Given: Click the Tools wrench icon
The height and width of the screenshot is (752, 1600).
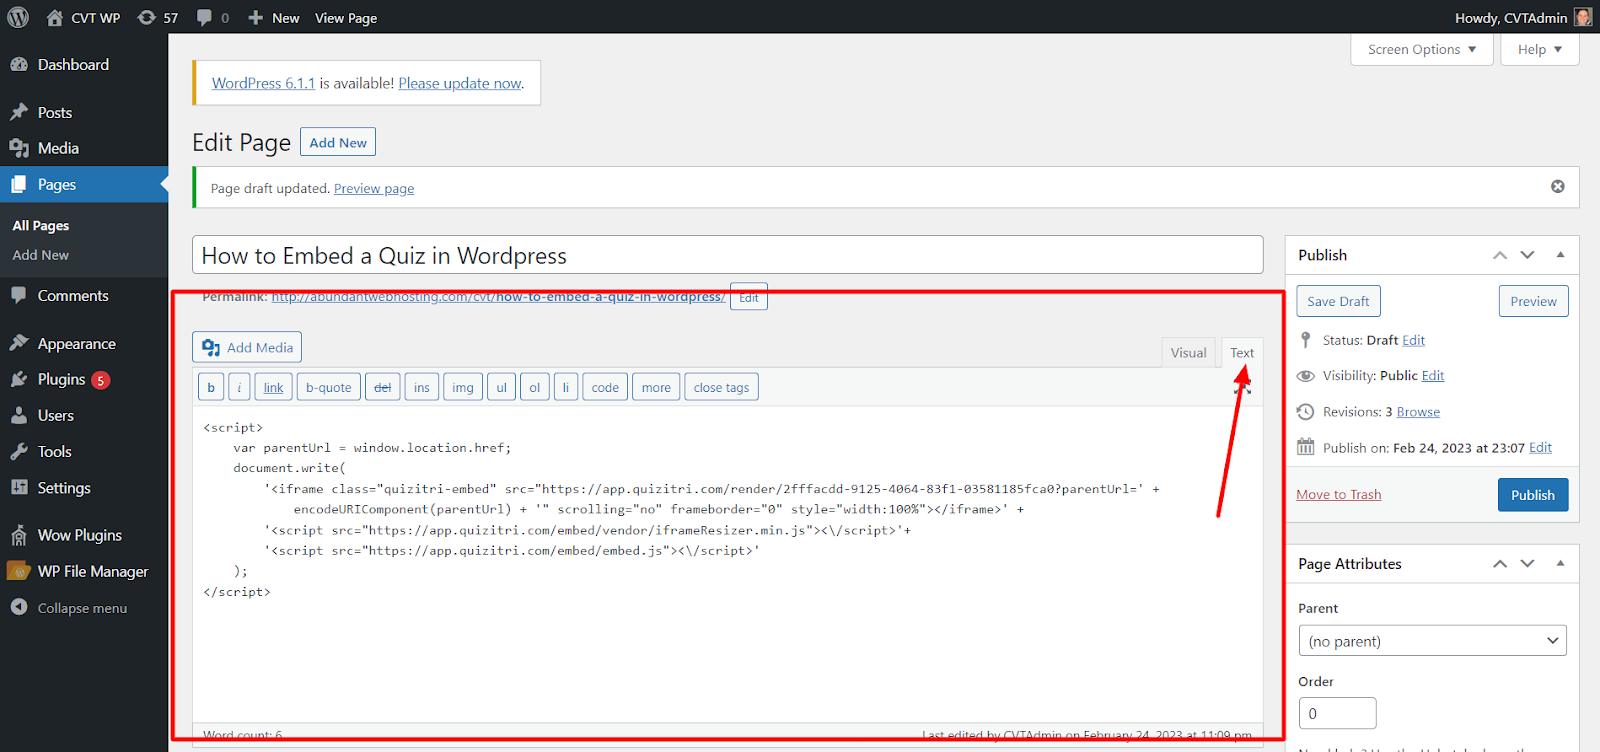Looking at the screenshot, I should tap(19, 451).
